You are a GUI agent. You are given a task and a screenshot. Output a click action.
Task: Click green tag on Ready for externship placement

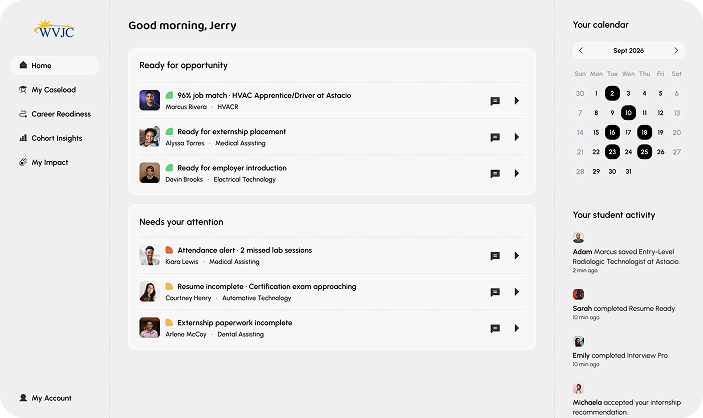click(169, 131)
